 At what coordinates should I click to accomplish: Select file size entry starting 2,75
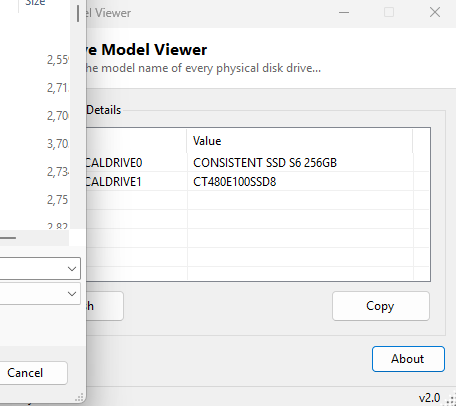tap(58, 200)
